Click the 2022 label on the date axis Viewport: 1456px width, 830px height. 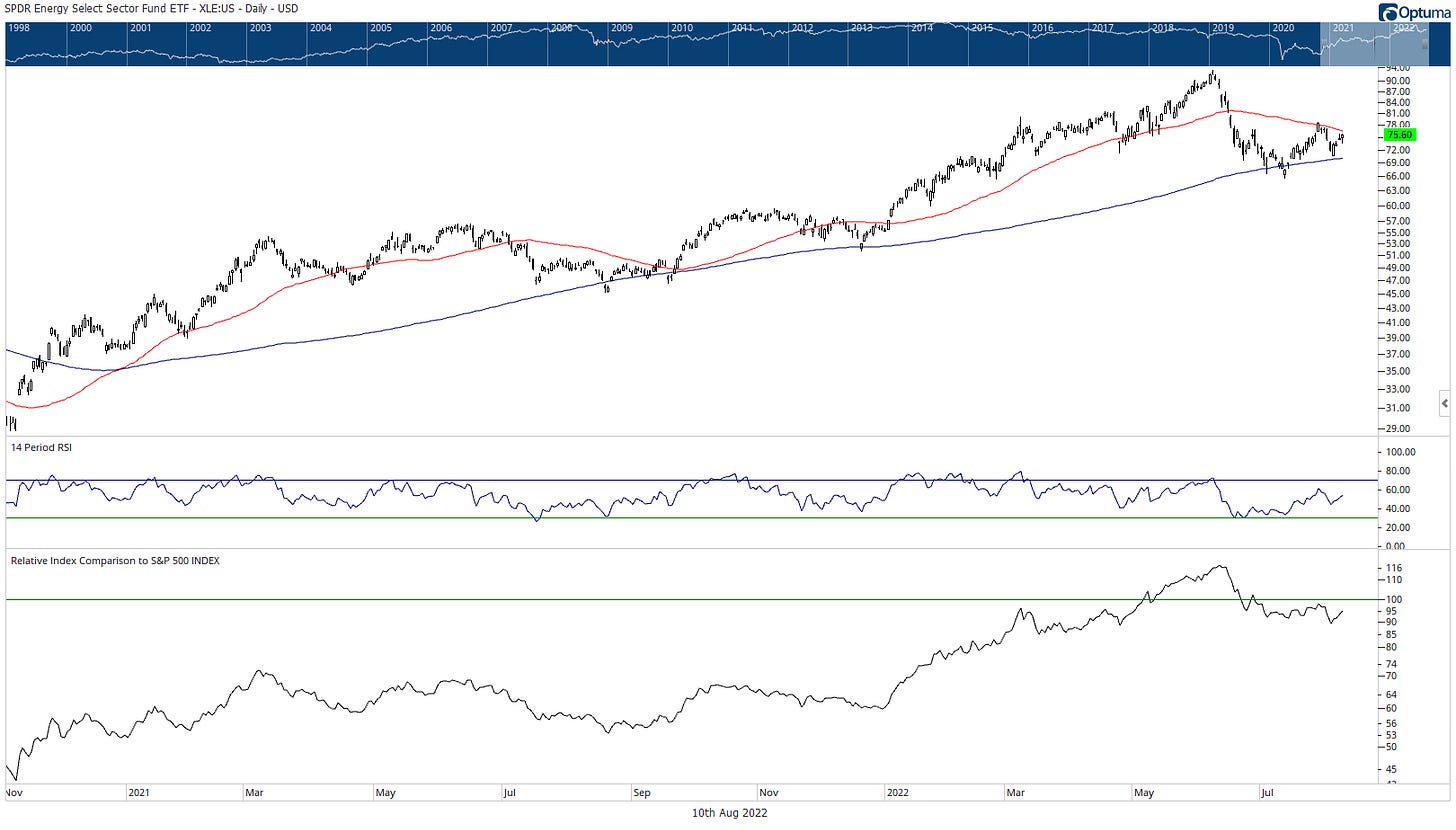coord(897,793)
